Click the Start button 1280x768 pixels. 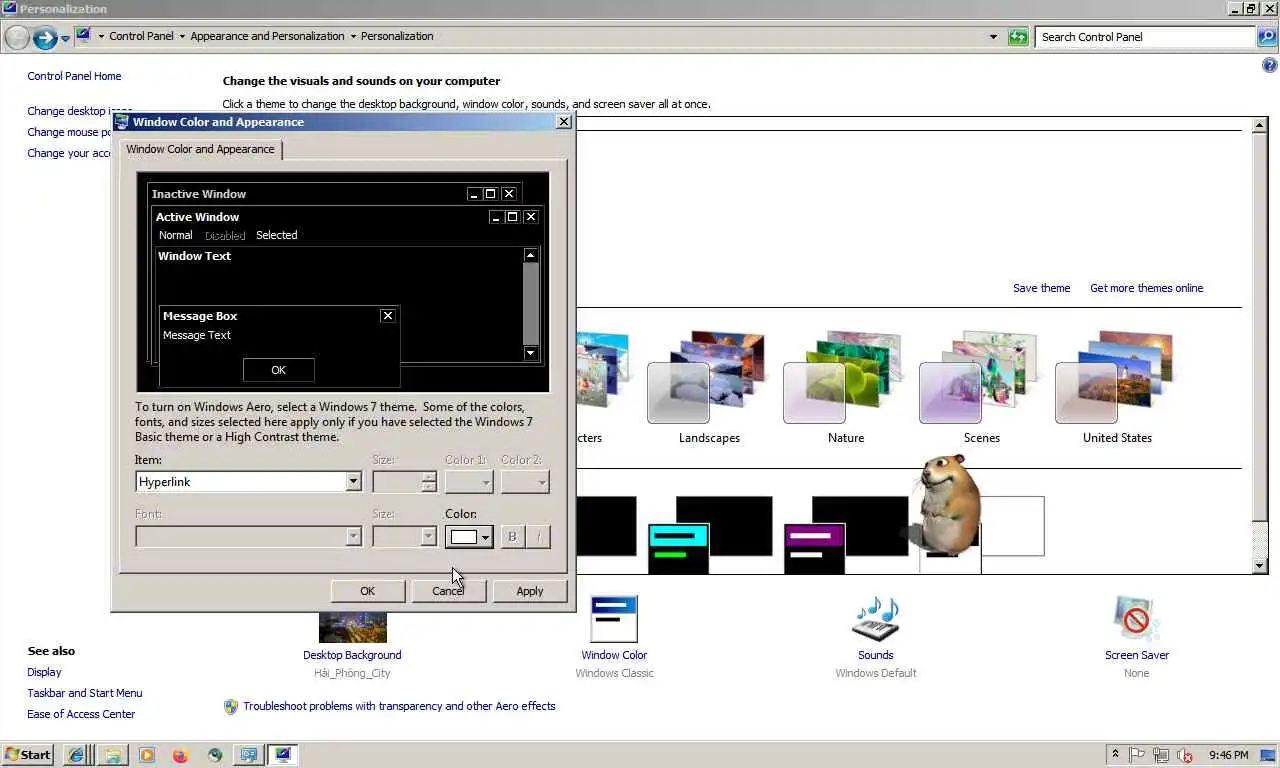(x=28, y=755)
